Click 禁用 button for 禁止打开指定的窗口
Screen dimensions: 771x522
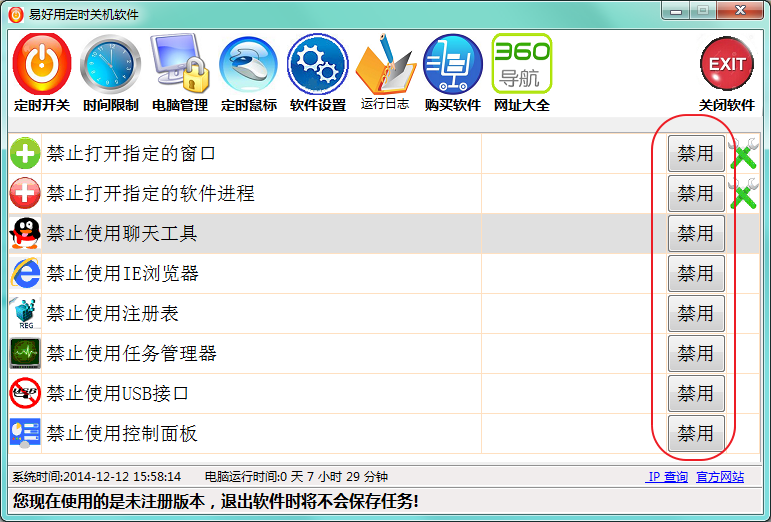tap(696, 153)
